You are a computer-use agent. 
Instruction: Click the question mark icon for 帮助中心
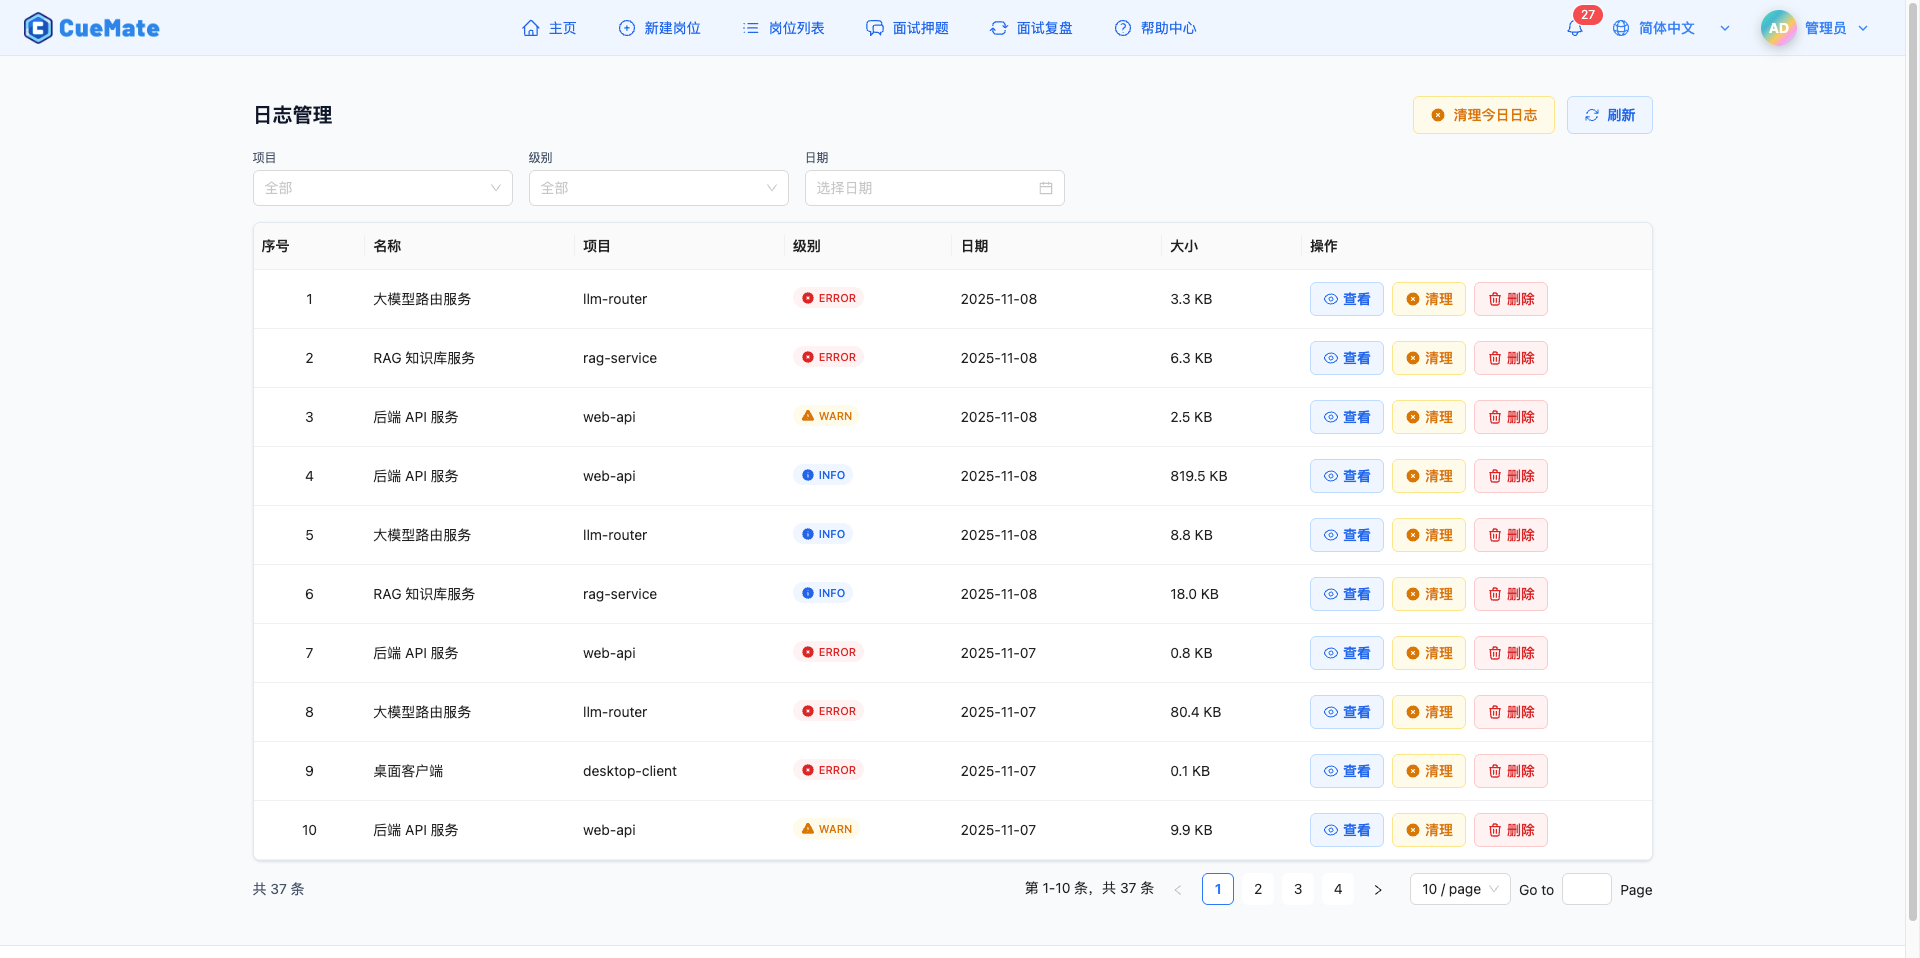[x=1123, y=28]
